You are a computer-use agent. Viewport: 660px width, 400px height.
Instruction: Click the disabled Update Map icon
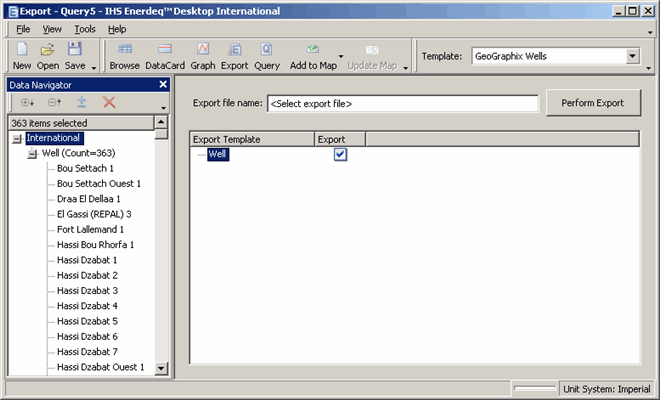point(372,50)
